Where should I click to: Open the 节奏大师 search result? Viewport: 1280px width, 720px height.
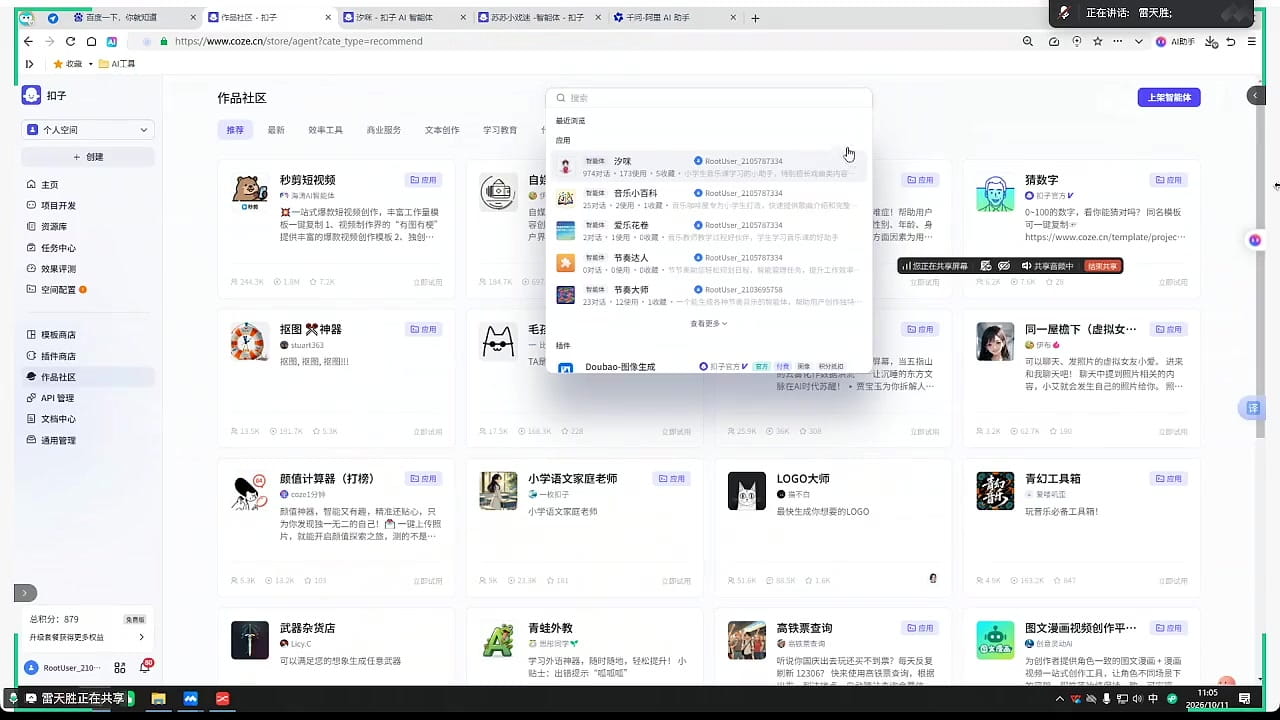pyautogui.click(x=710, y=294)
